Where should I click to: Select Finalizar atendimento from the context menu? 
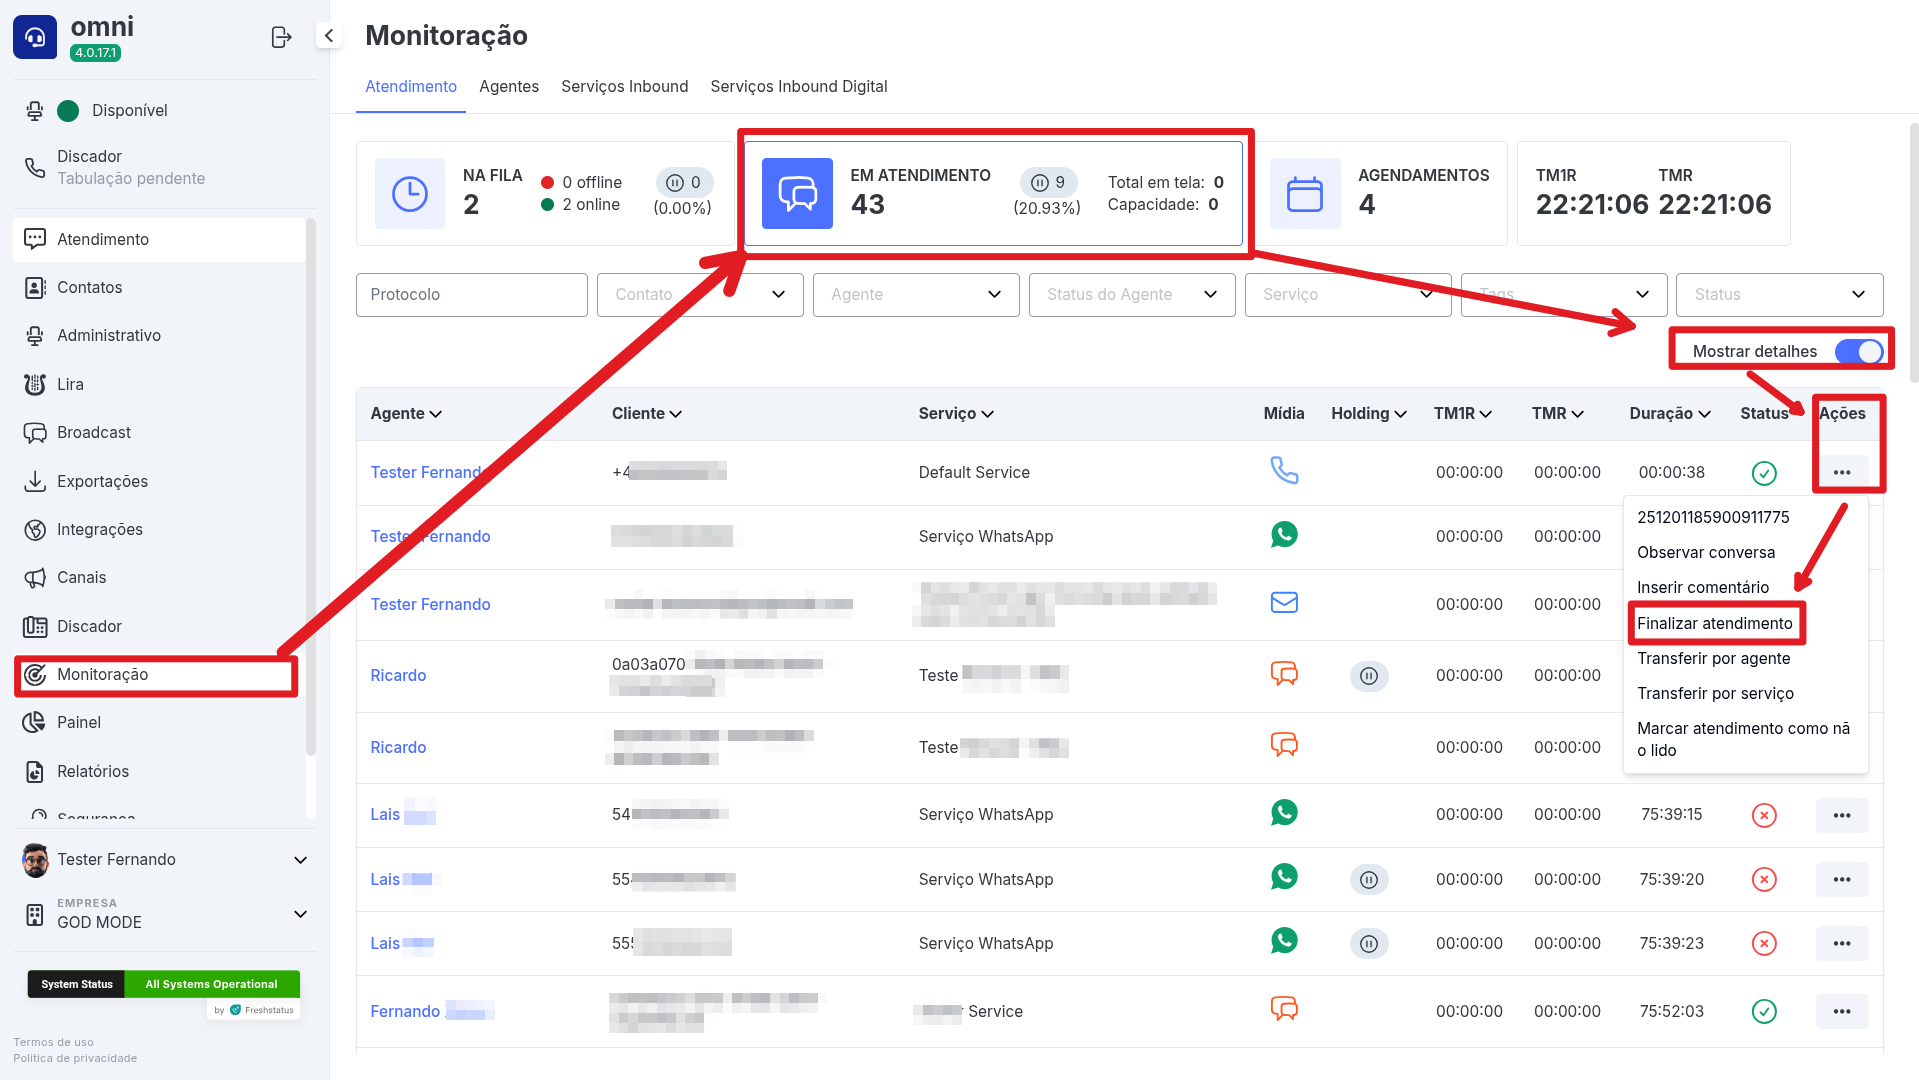[x=1714, y=624]
